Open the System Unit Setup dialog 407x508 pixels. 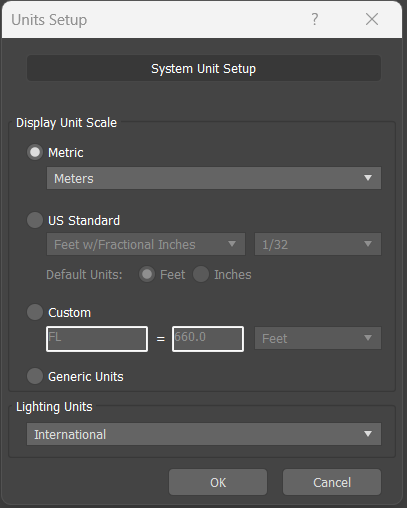point(204,68)
